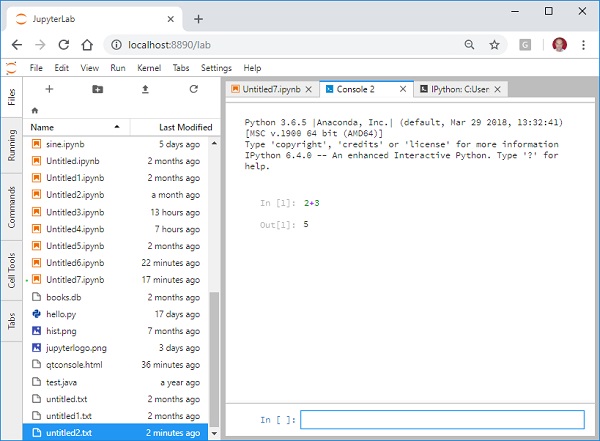The width and height of the screenshot is (600, 441).
Task: Open a new browser tab
Action: click(x=198, y=19)
